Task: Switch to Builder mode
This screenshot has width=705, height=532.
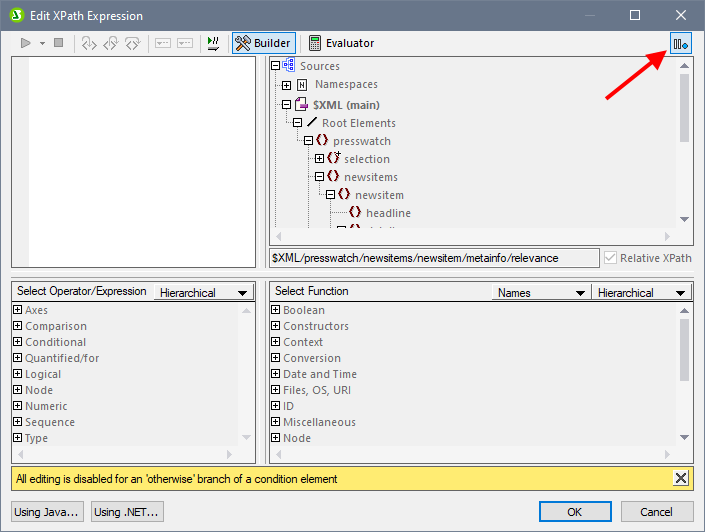Action: (264, 43)
